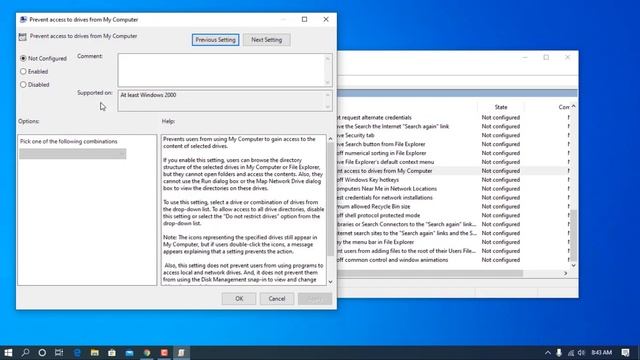Screen dimensions: 640x360
Task: Click policy list vertical scrollbar thumb
Action: [x=573, y=236]
